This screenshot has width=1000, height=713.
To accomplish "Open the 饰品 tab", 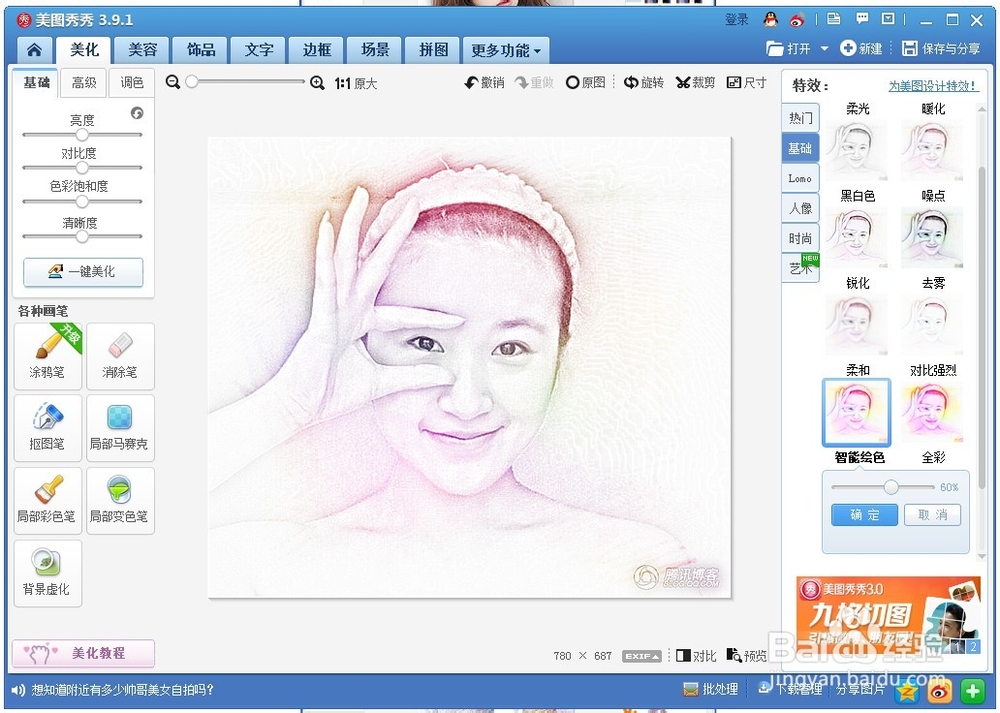I will click(201, 50).
